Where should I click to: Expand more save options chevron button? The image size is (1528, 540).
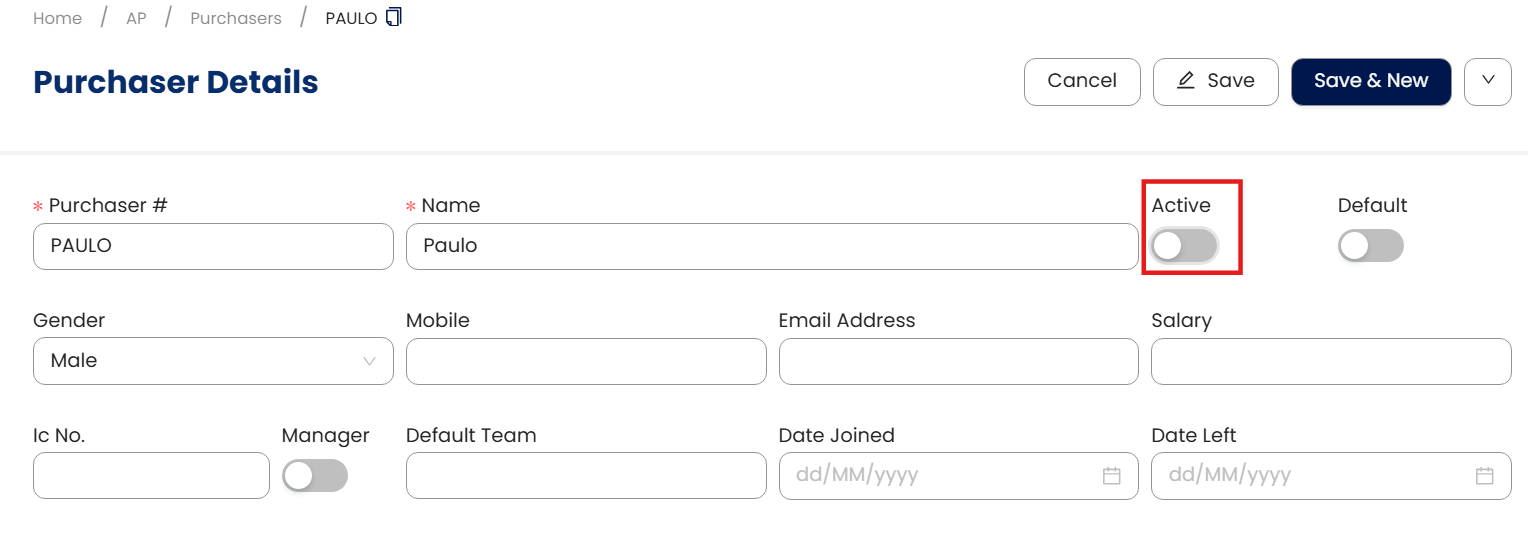click(1487, 81)
